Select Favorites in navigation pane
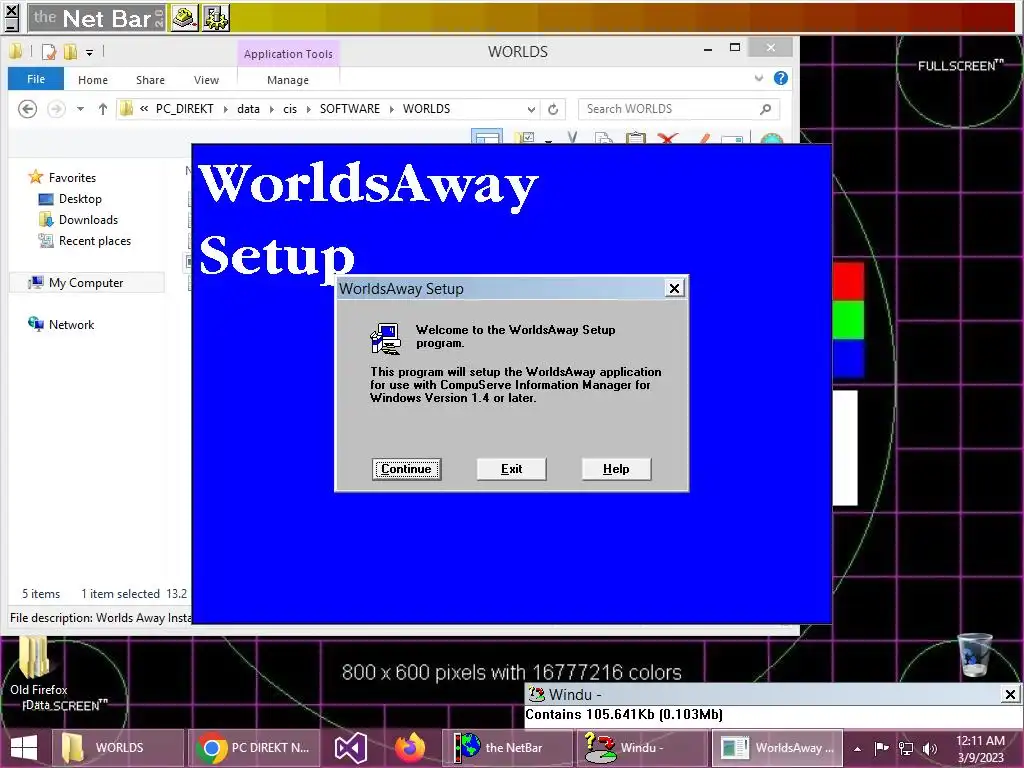 (72, 178)
